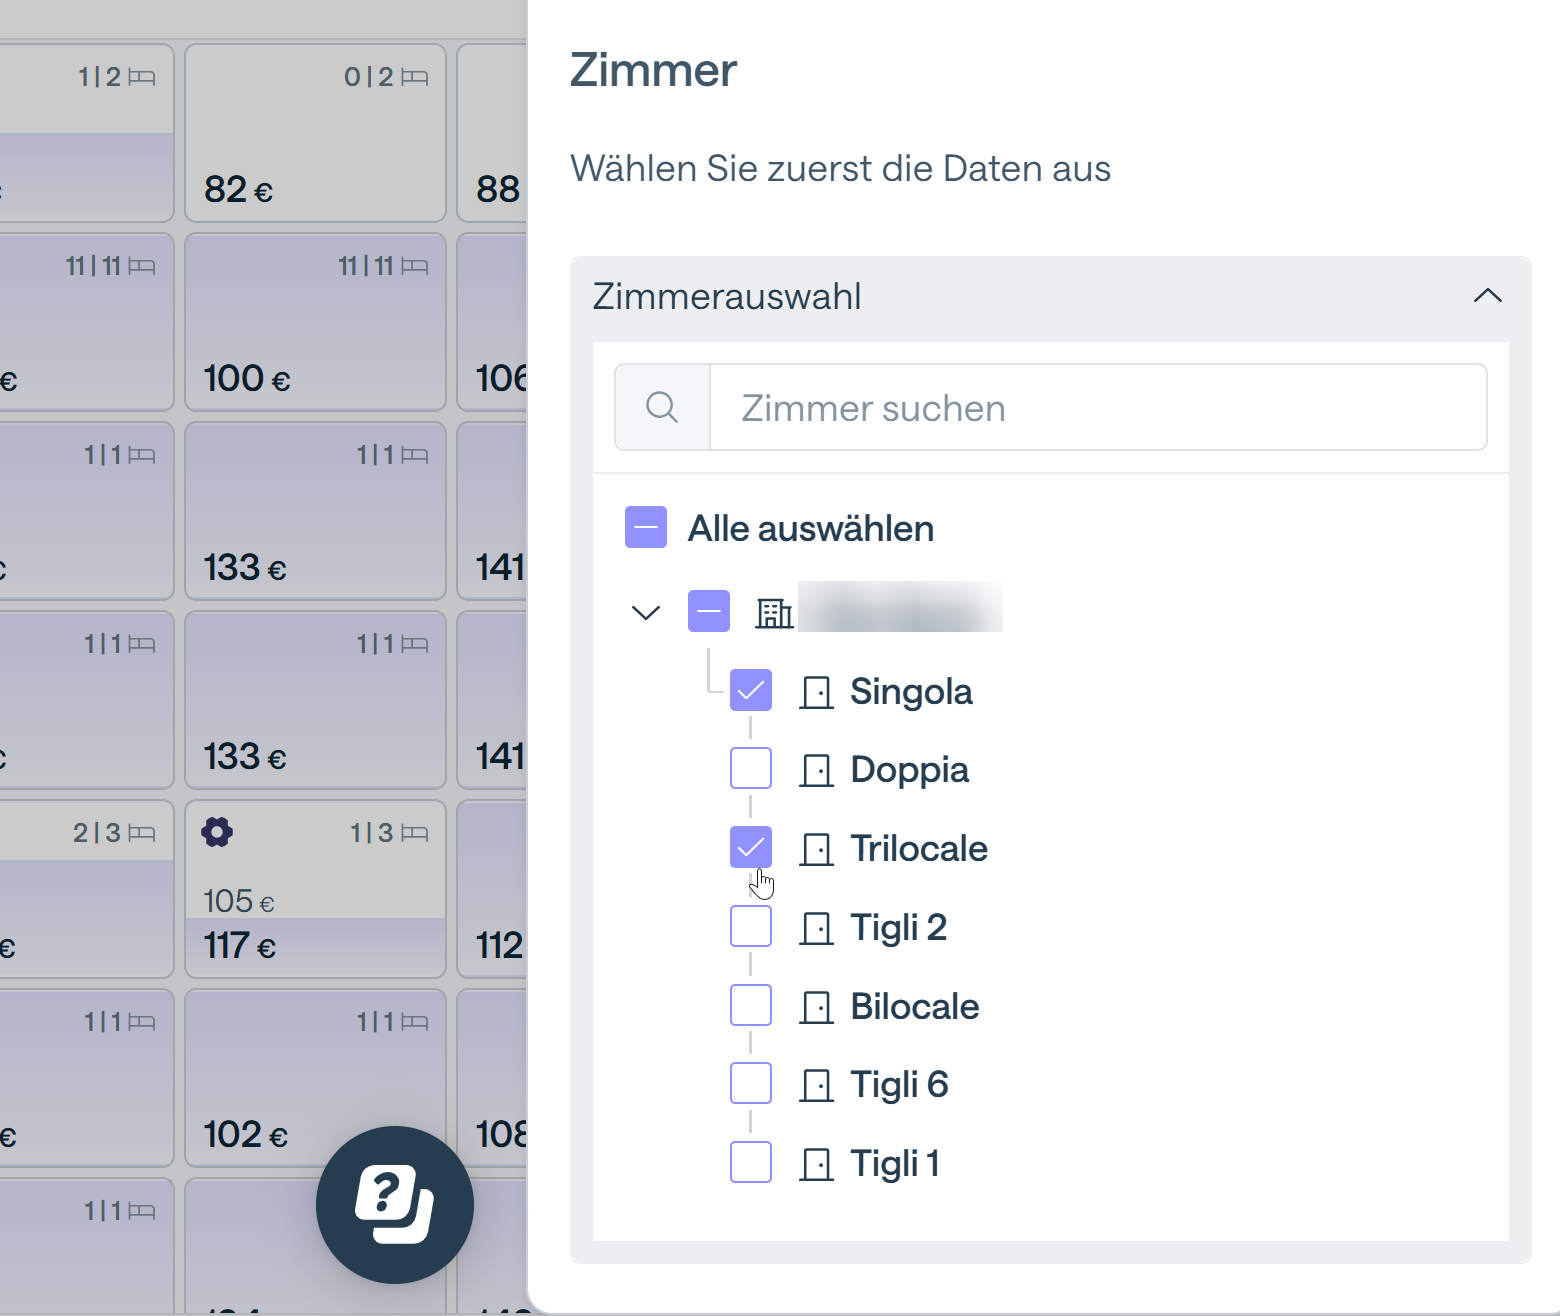Click into the Zimmer suchen field
The height and width of the screenshot is (1316, 1560).
point(1098,407)
